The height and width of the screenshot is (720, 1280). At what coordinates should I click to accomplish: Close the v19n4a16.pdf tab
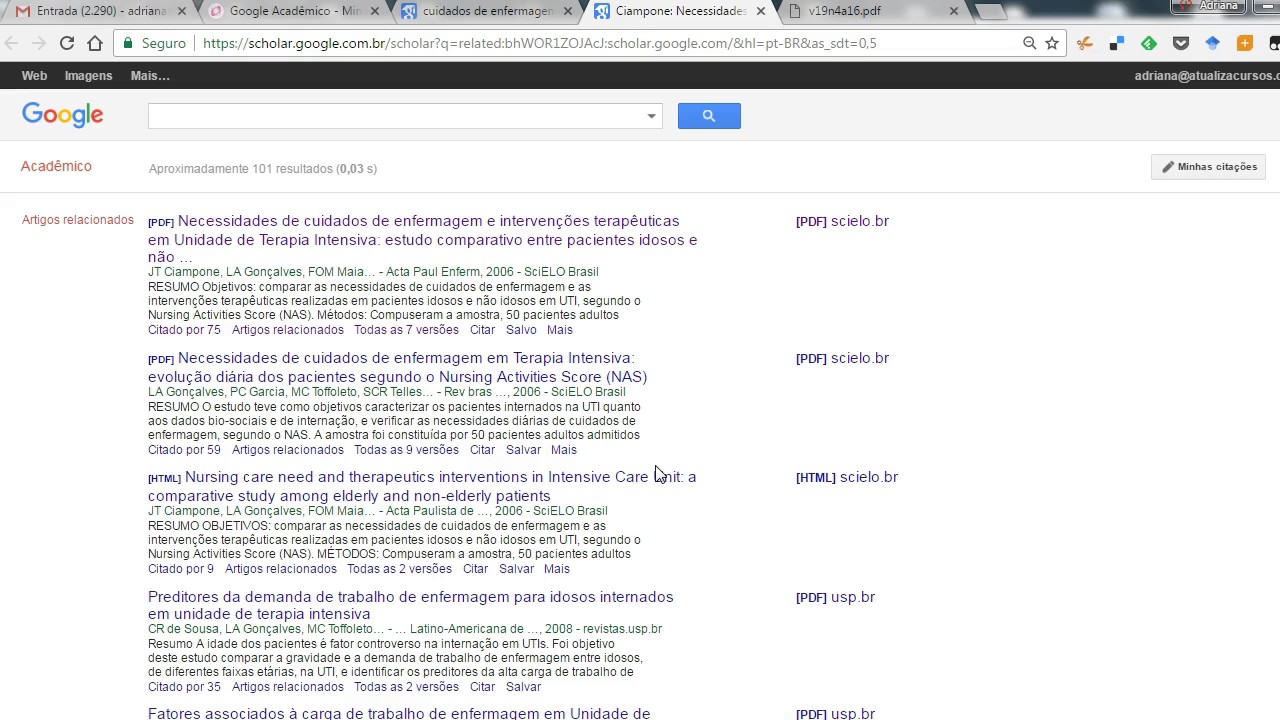point(954,11)
